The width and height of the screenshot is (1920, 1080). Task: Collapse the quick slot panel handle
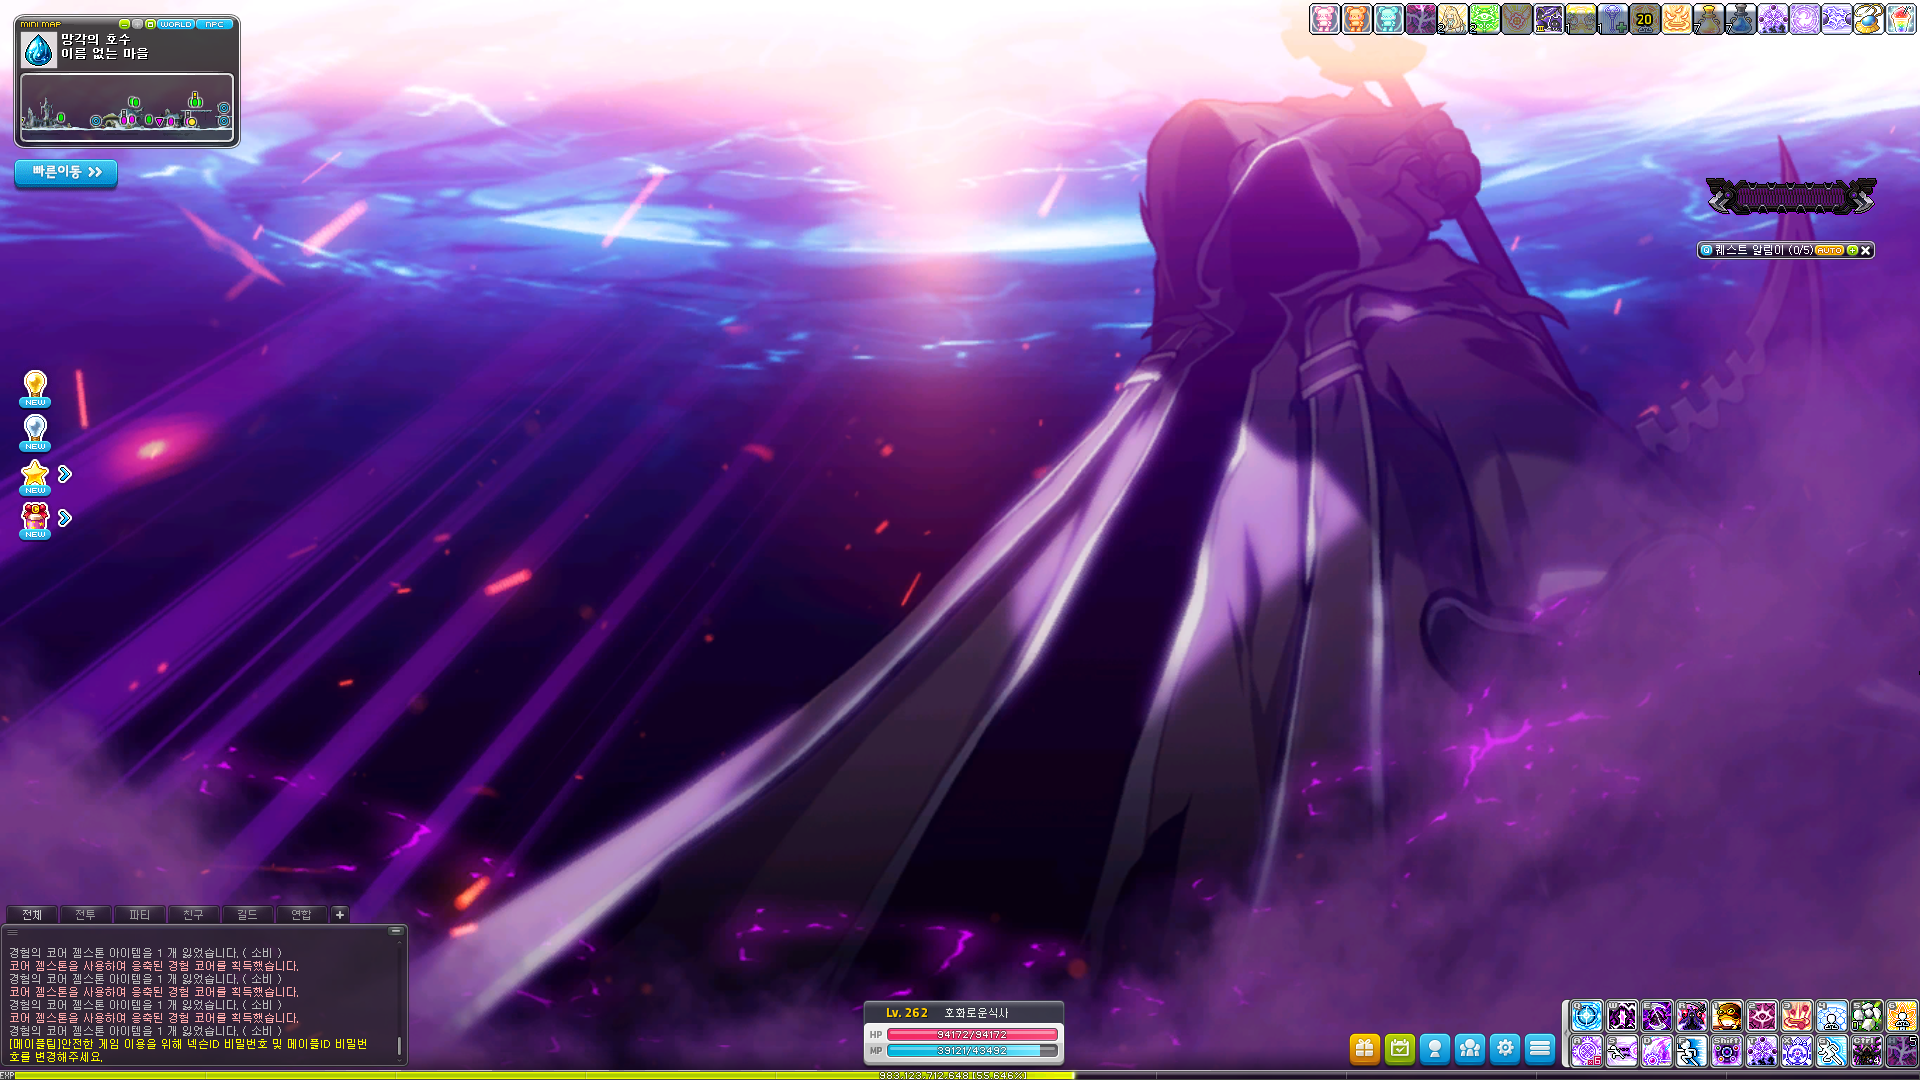(x=1564, y=1033)
